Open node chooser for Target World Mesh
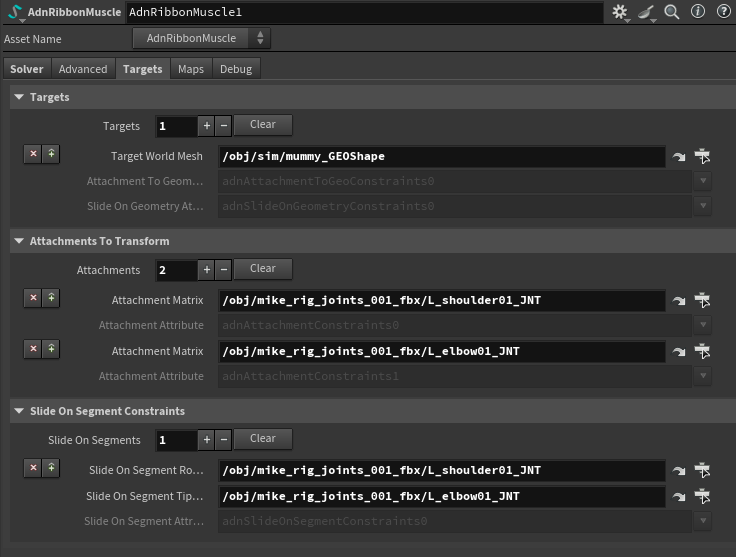 point(702,156)
